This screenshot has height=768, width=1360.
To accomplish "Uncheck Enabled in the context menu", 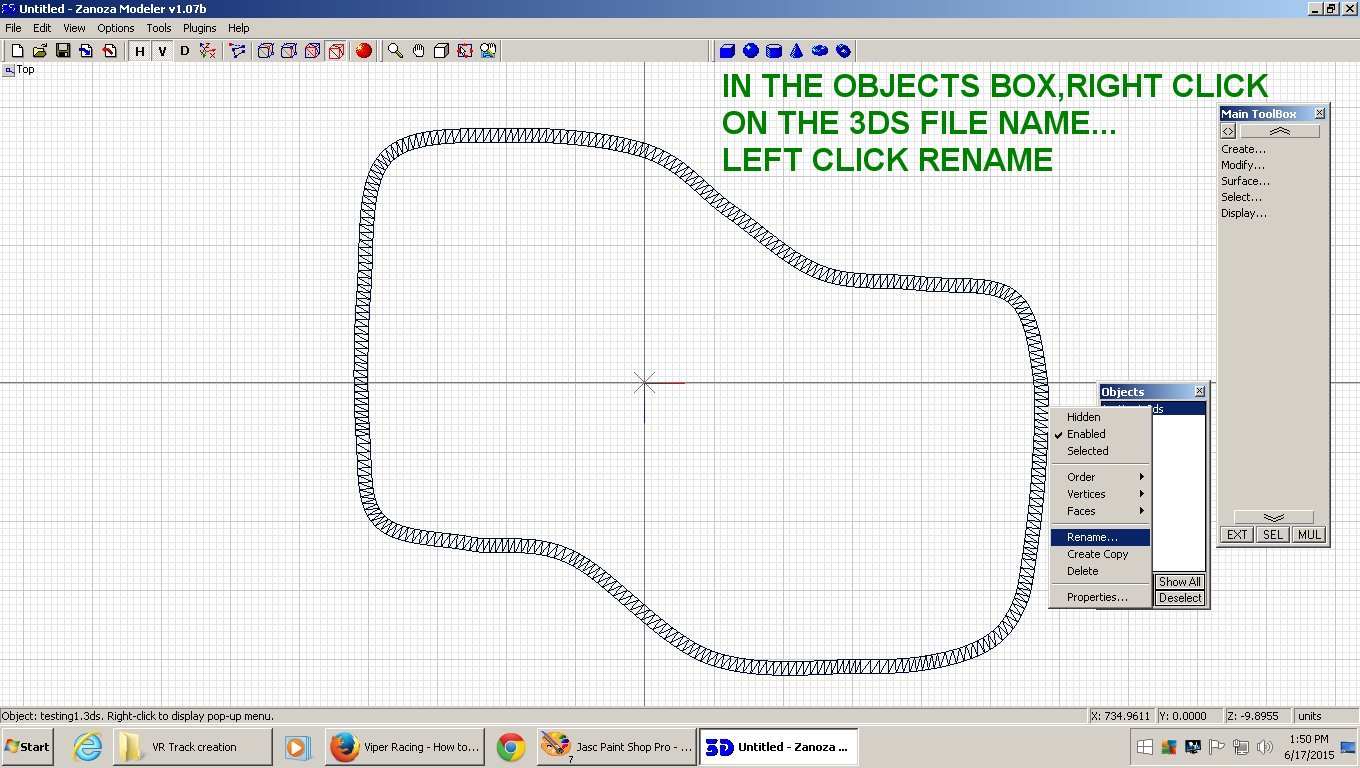I will point(1101,434).
